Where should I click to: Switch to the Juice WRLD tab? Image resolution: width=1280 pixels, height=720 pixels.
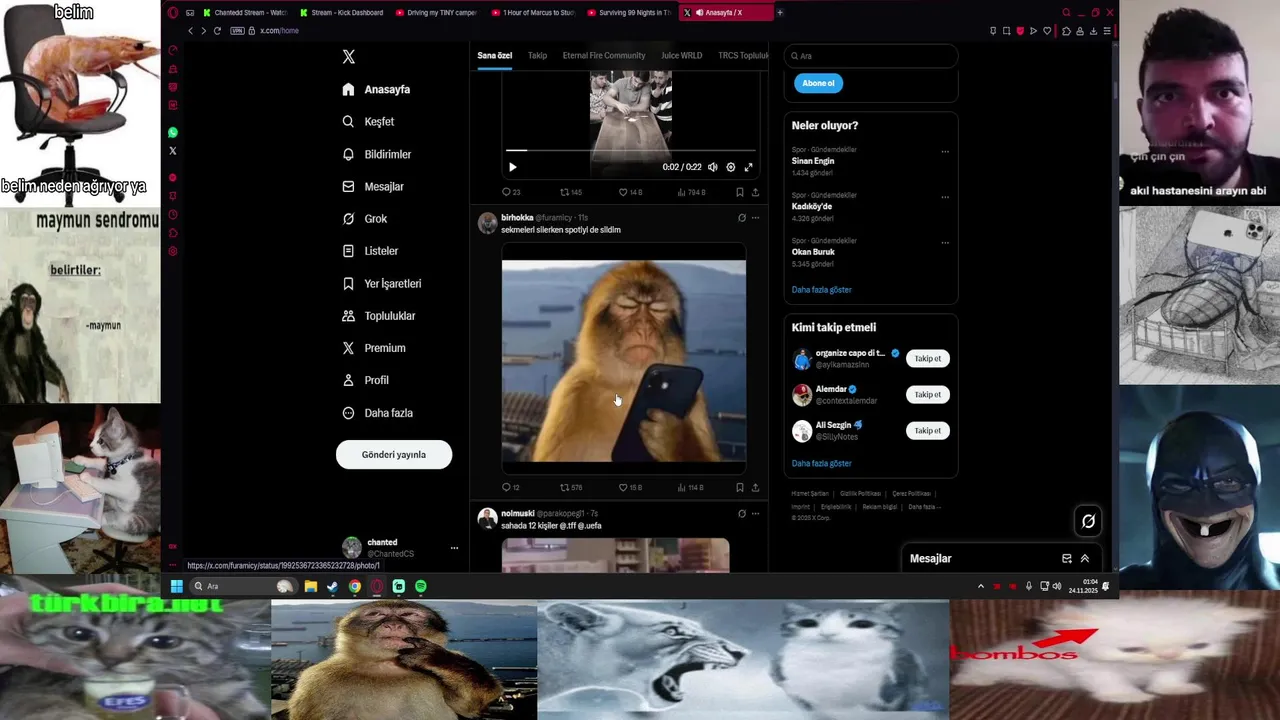[x=681, y=56]
